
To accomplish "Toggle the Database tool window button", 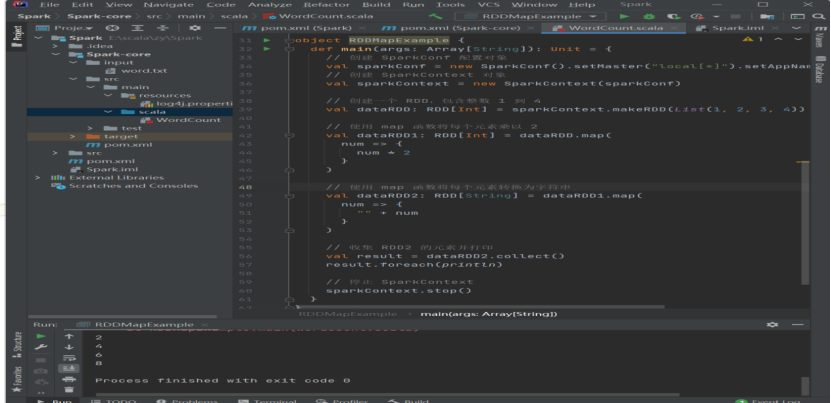I will [820, 69].
